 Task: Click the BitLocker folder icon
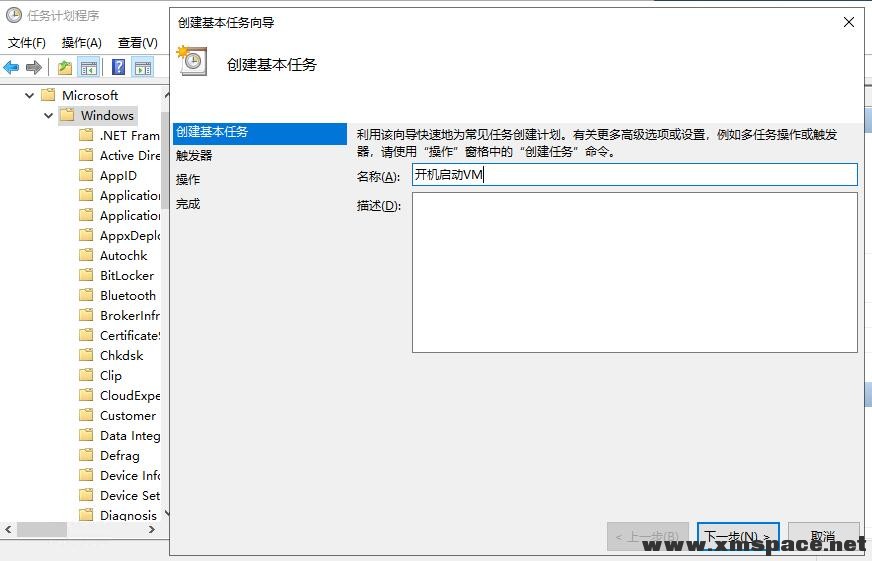[x=86, y=275]
